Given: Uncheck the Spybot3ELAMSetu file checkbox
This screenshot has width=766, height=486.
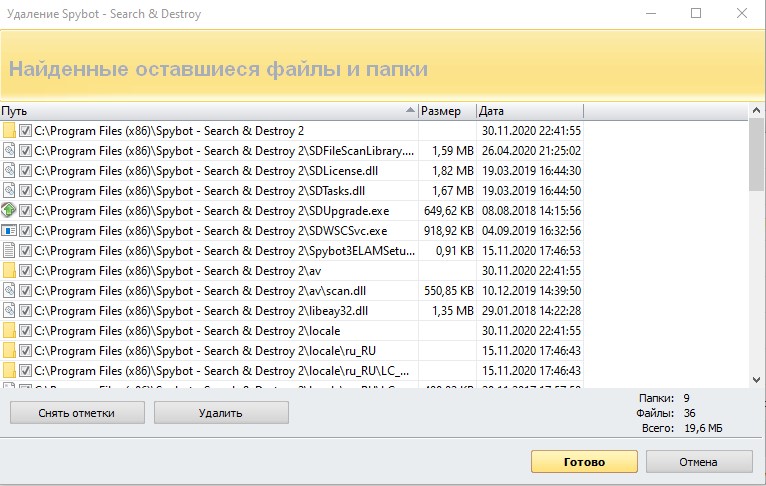Looking at the screenshot, I should pyautogui.click(x=25, y=251).
